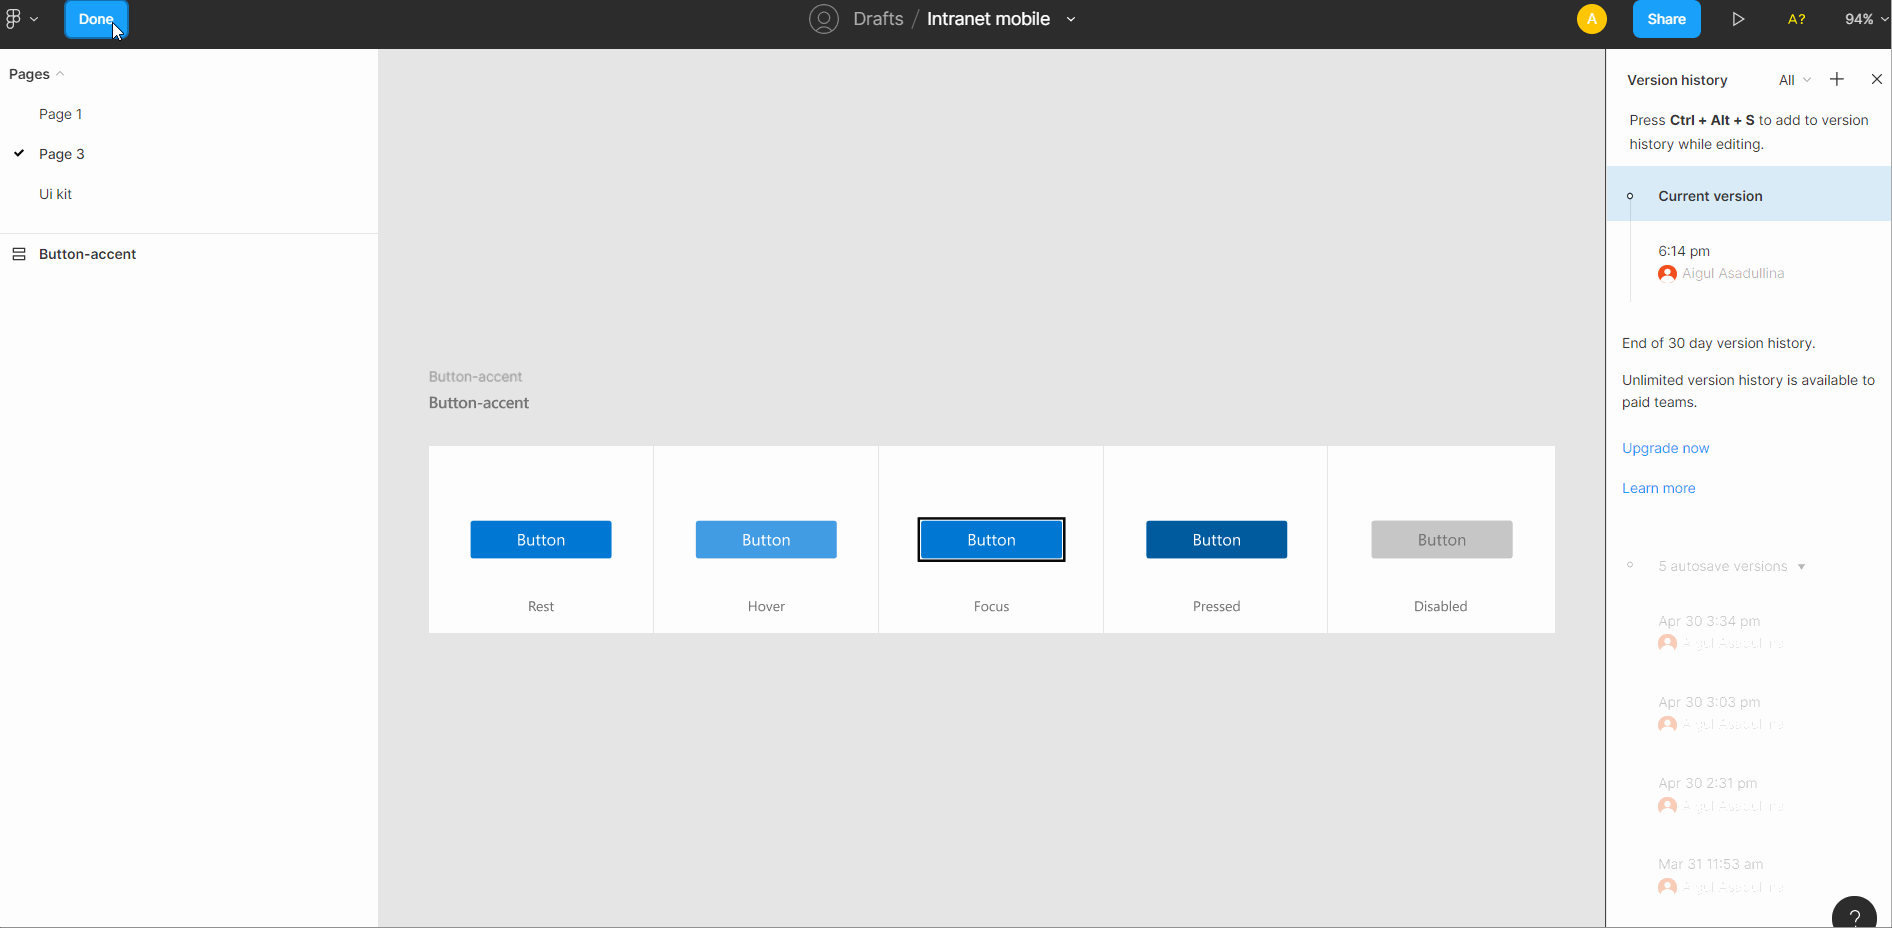Expand the 5 autosave versions list
This screenshot has height=928, width=1892.
coord(1804,566)
